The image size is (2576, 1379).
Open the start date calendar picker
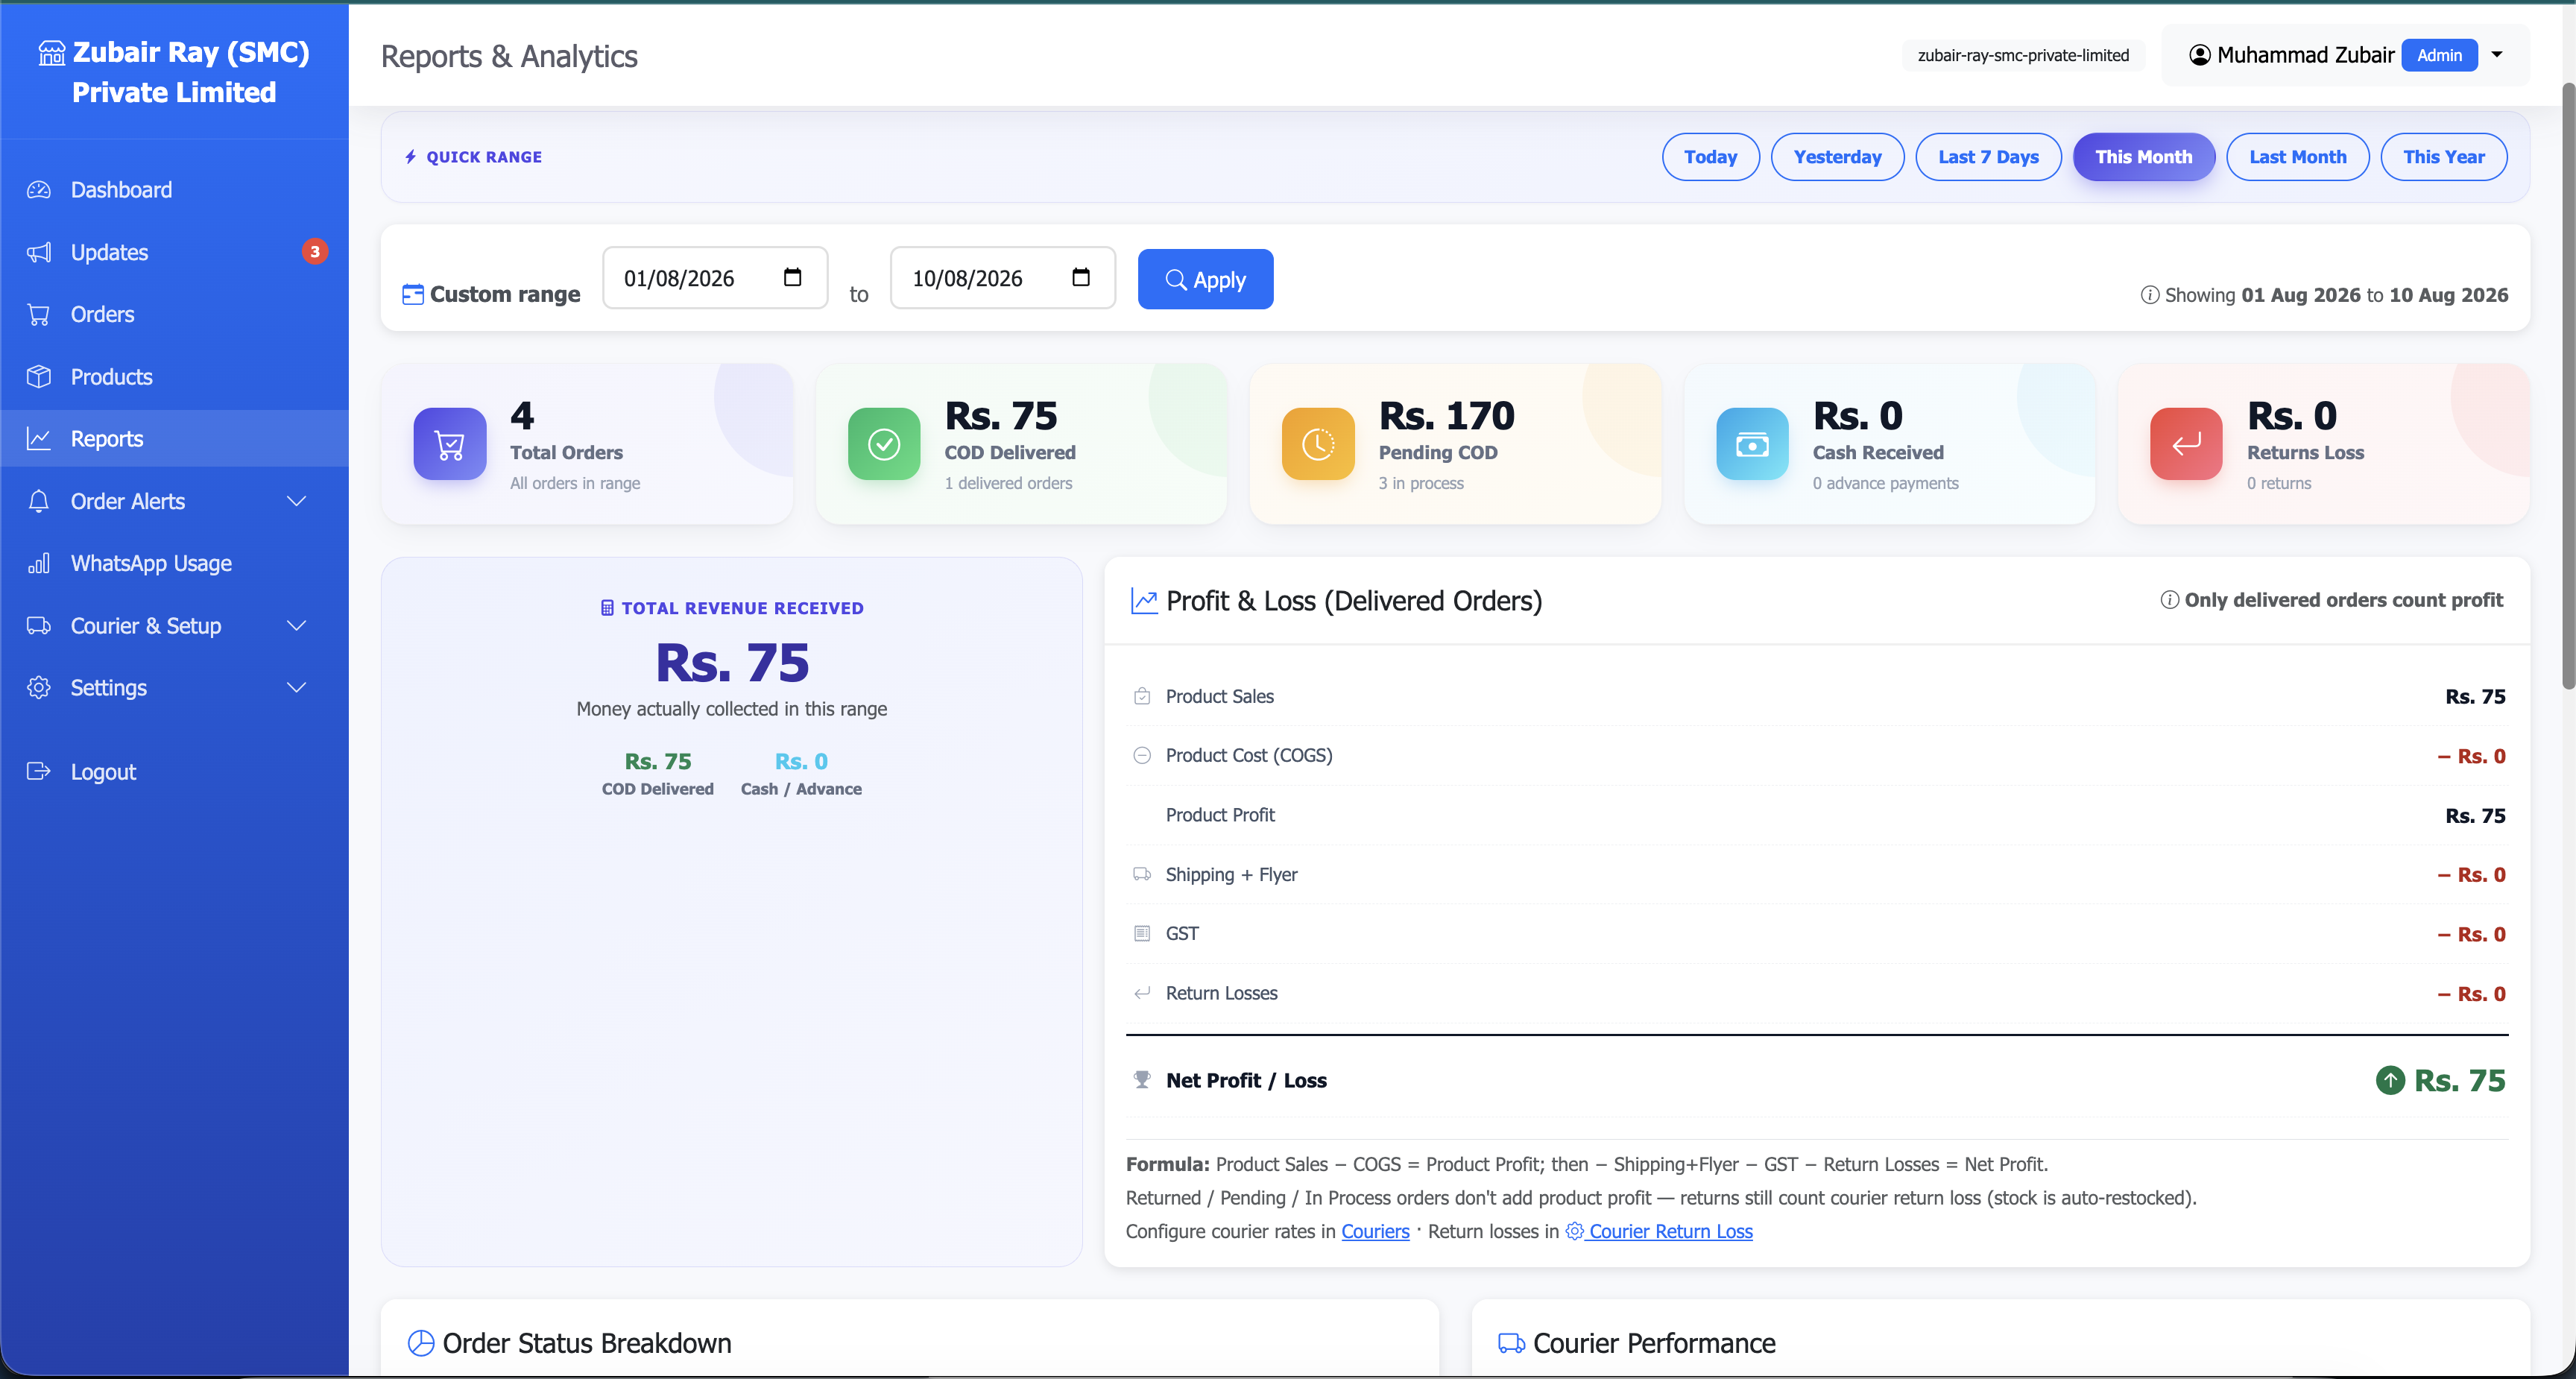tap(793, 277)
